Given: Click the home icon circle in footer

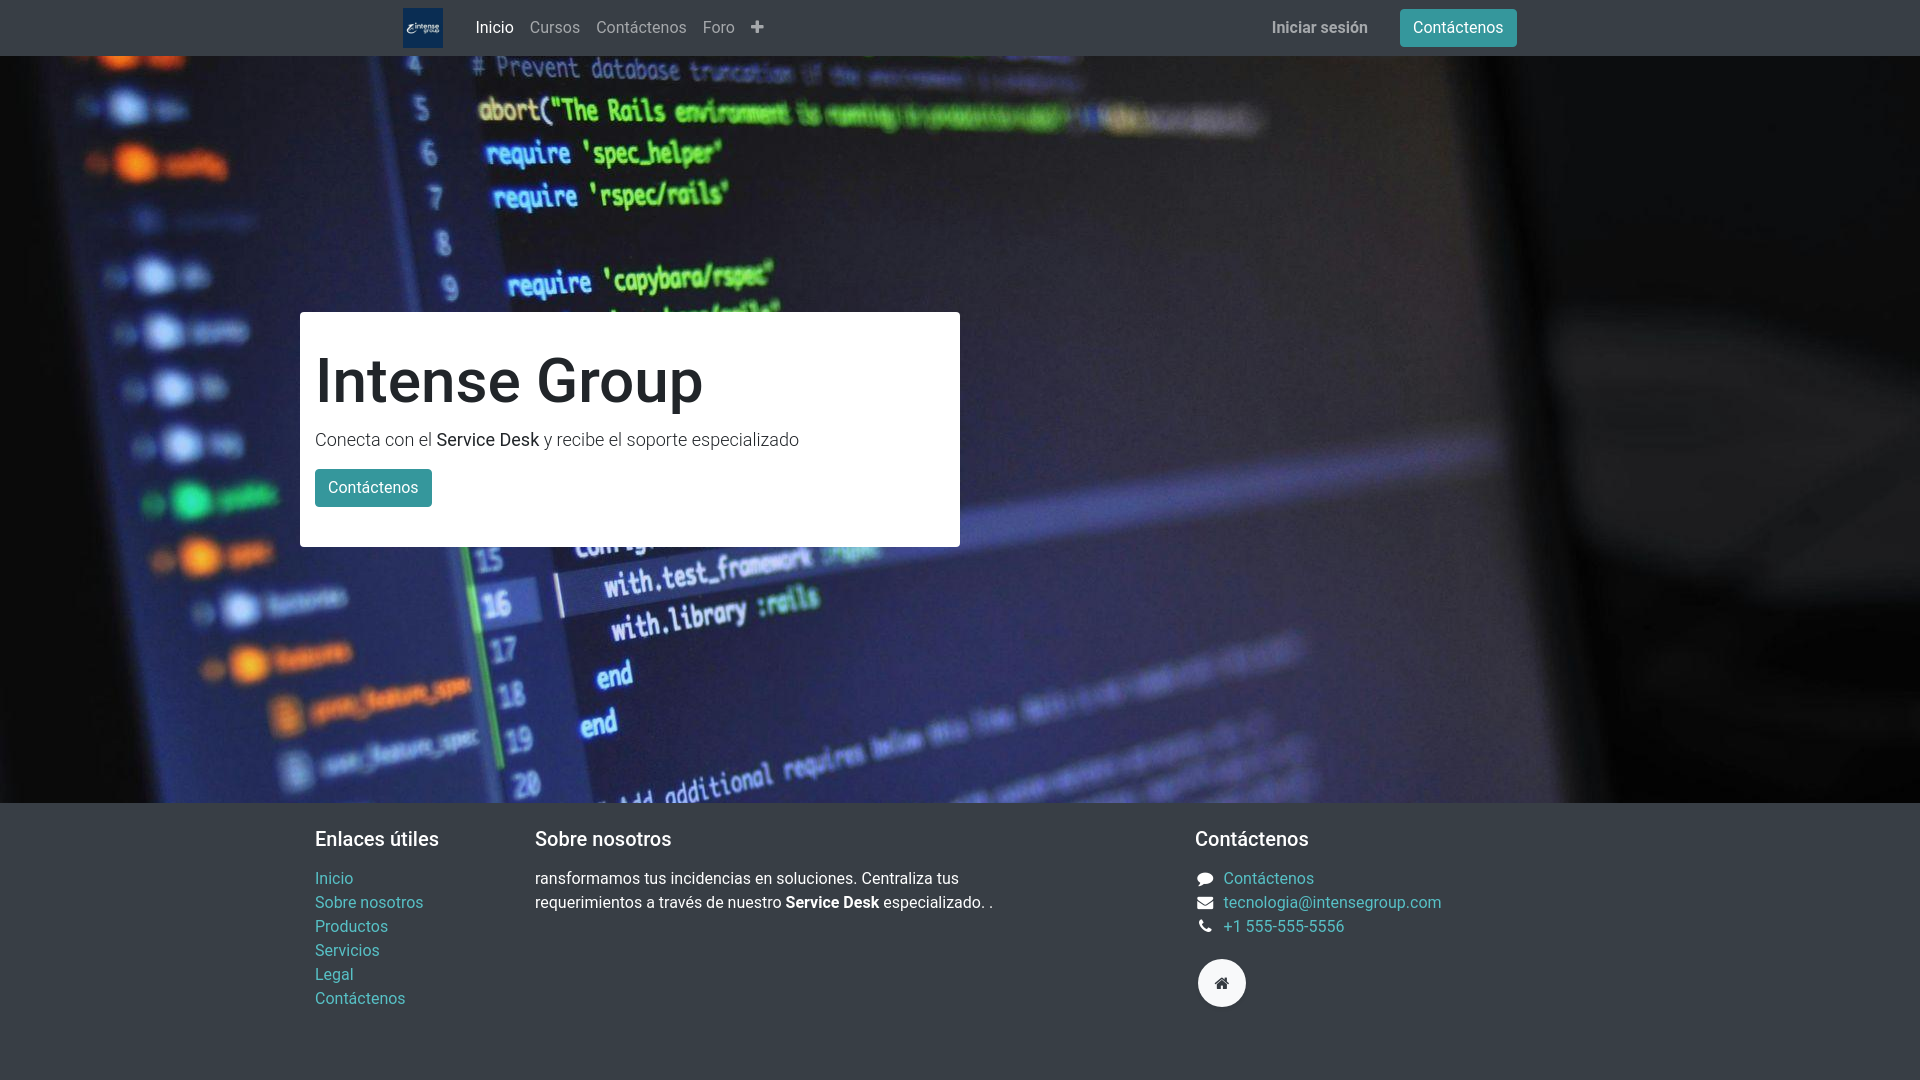Looking at the screenshot, I should tap(1221, 983).
